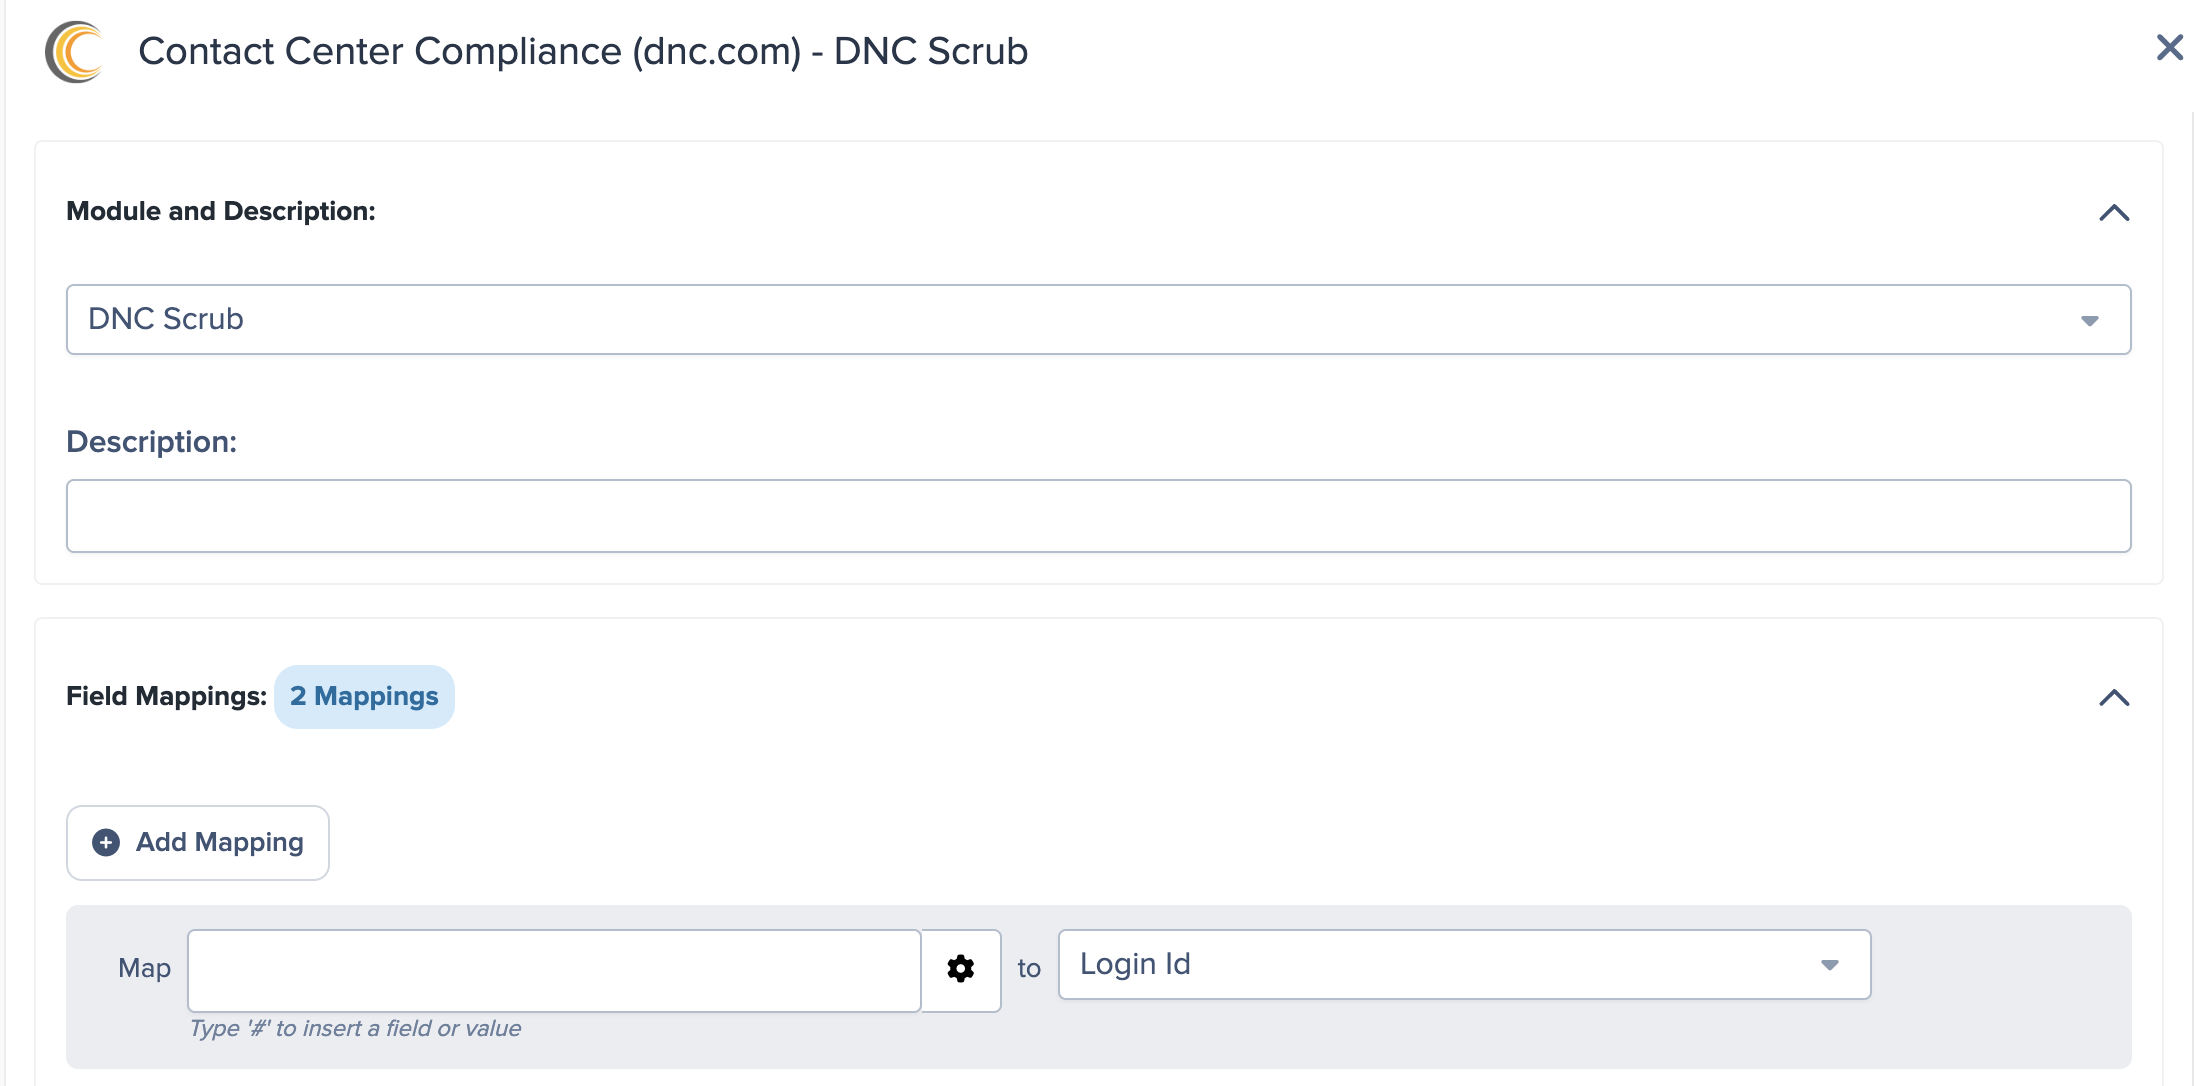2194x1086 pixels.
Task: Click the insert field or value hint text
Action: pyautogui.click(x=355, y=1028)
